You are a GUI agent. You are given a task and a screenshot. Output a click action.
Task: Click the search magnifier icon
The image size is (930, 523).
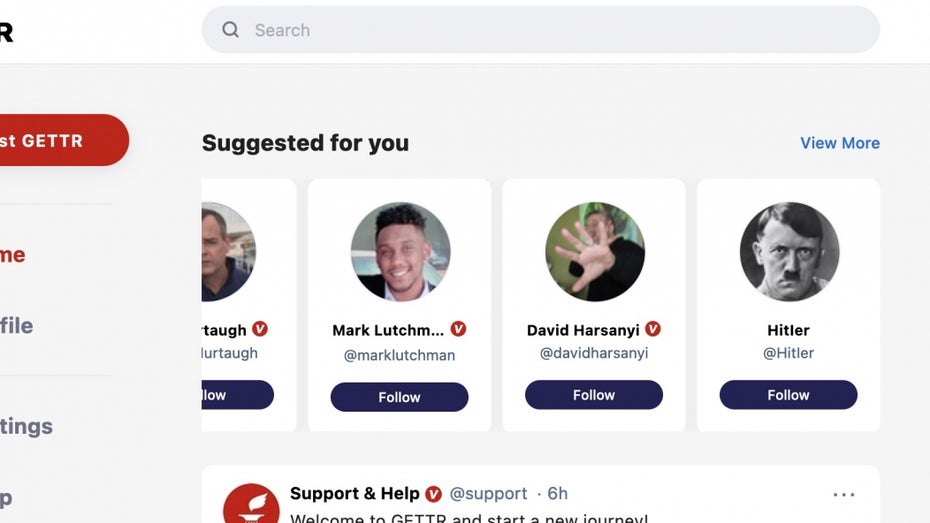coord(230,30)
